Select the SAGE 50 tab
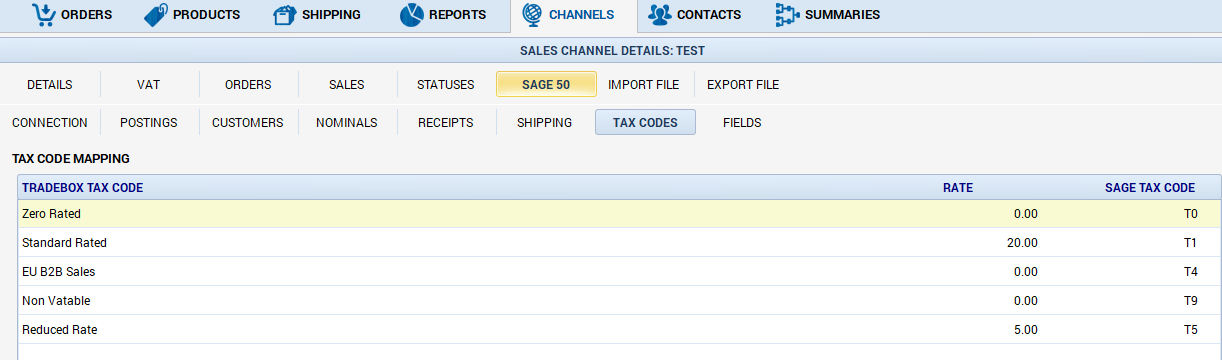The height and width of the screenshot is (360, 1222). click(x=546, y=85)
